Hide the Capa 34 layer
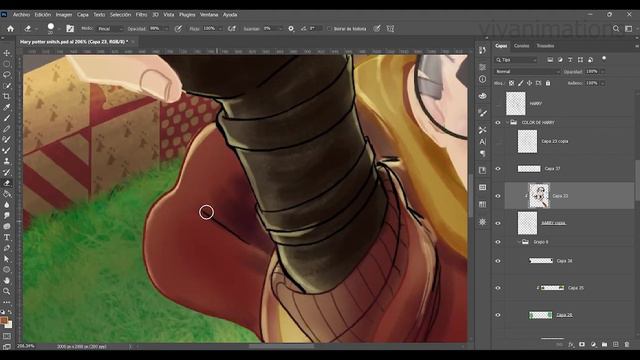 (498, 261)
